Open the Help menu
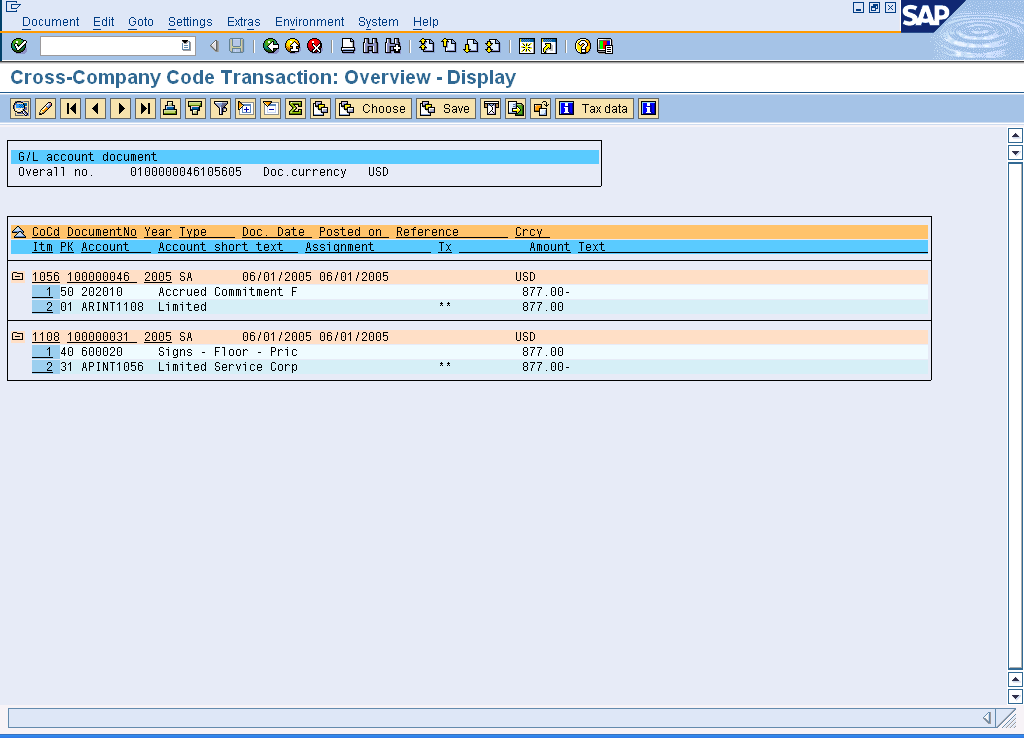 coord(425,22)
